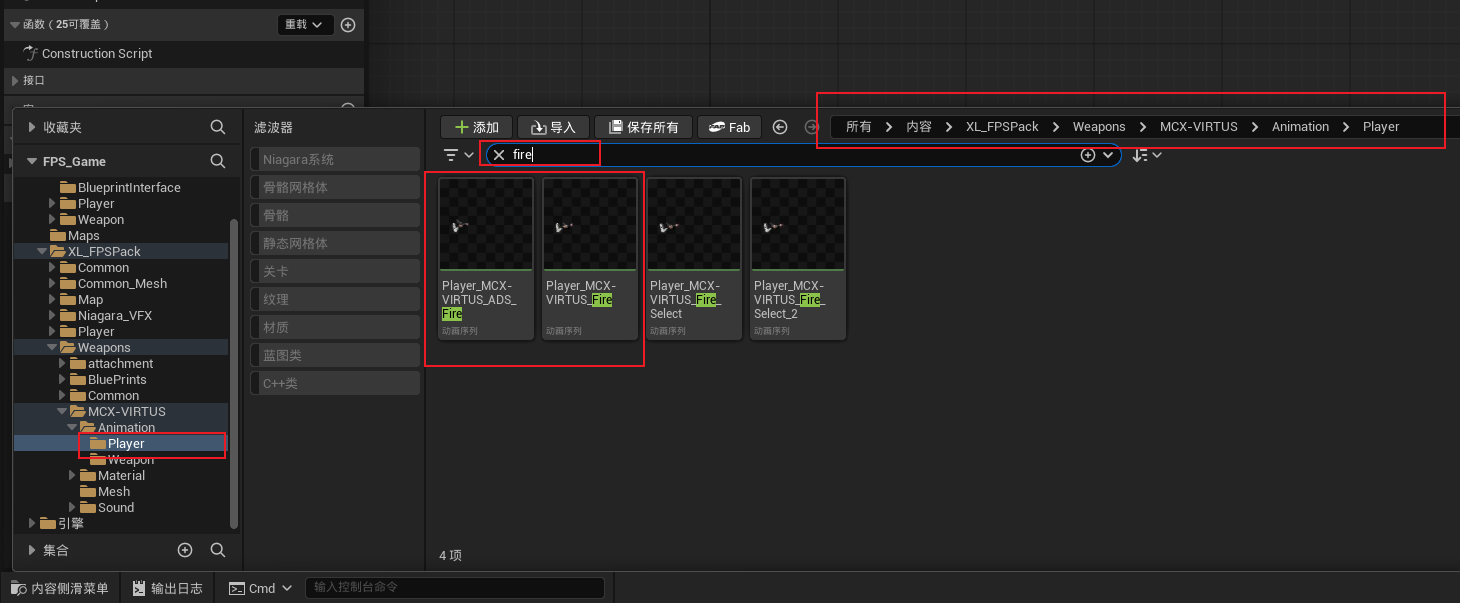Image resolution: width=1460 pixels, height=603 pixels.
Task: Collapse the Weapons folder arrow
Action: point(52,347)
